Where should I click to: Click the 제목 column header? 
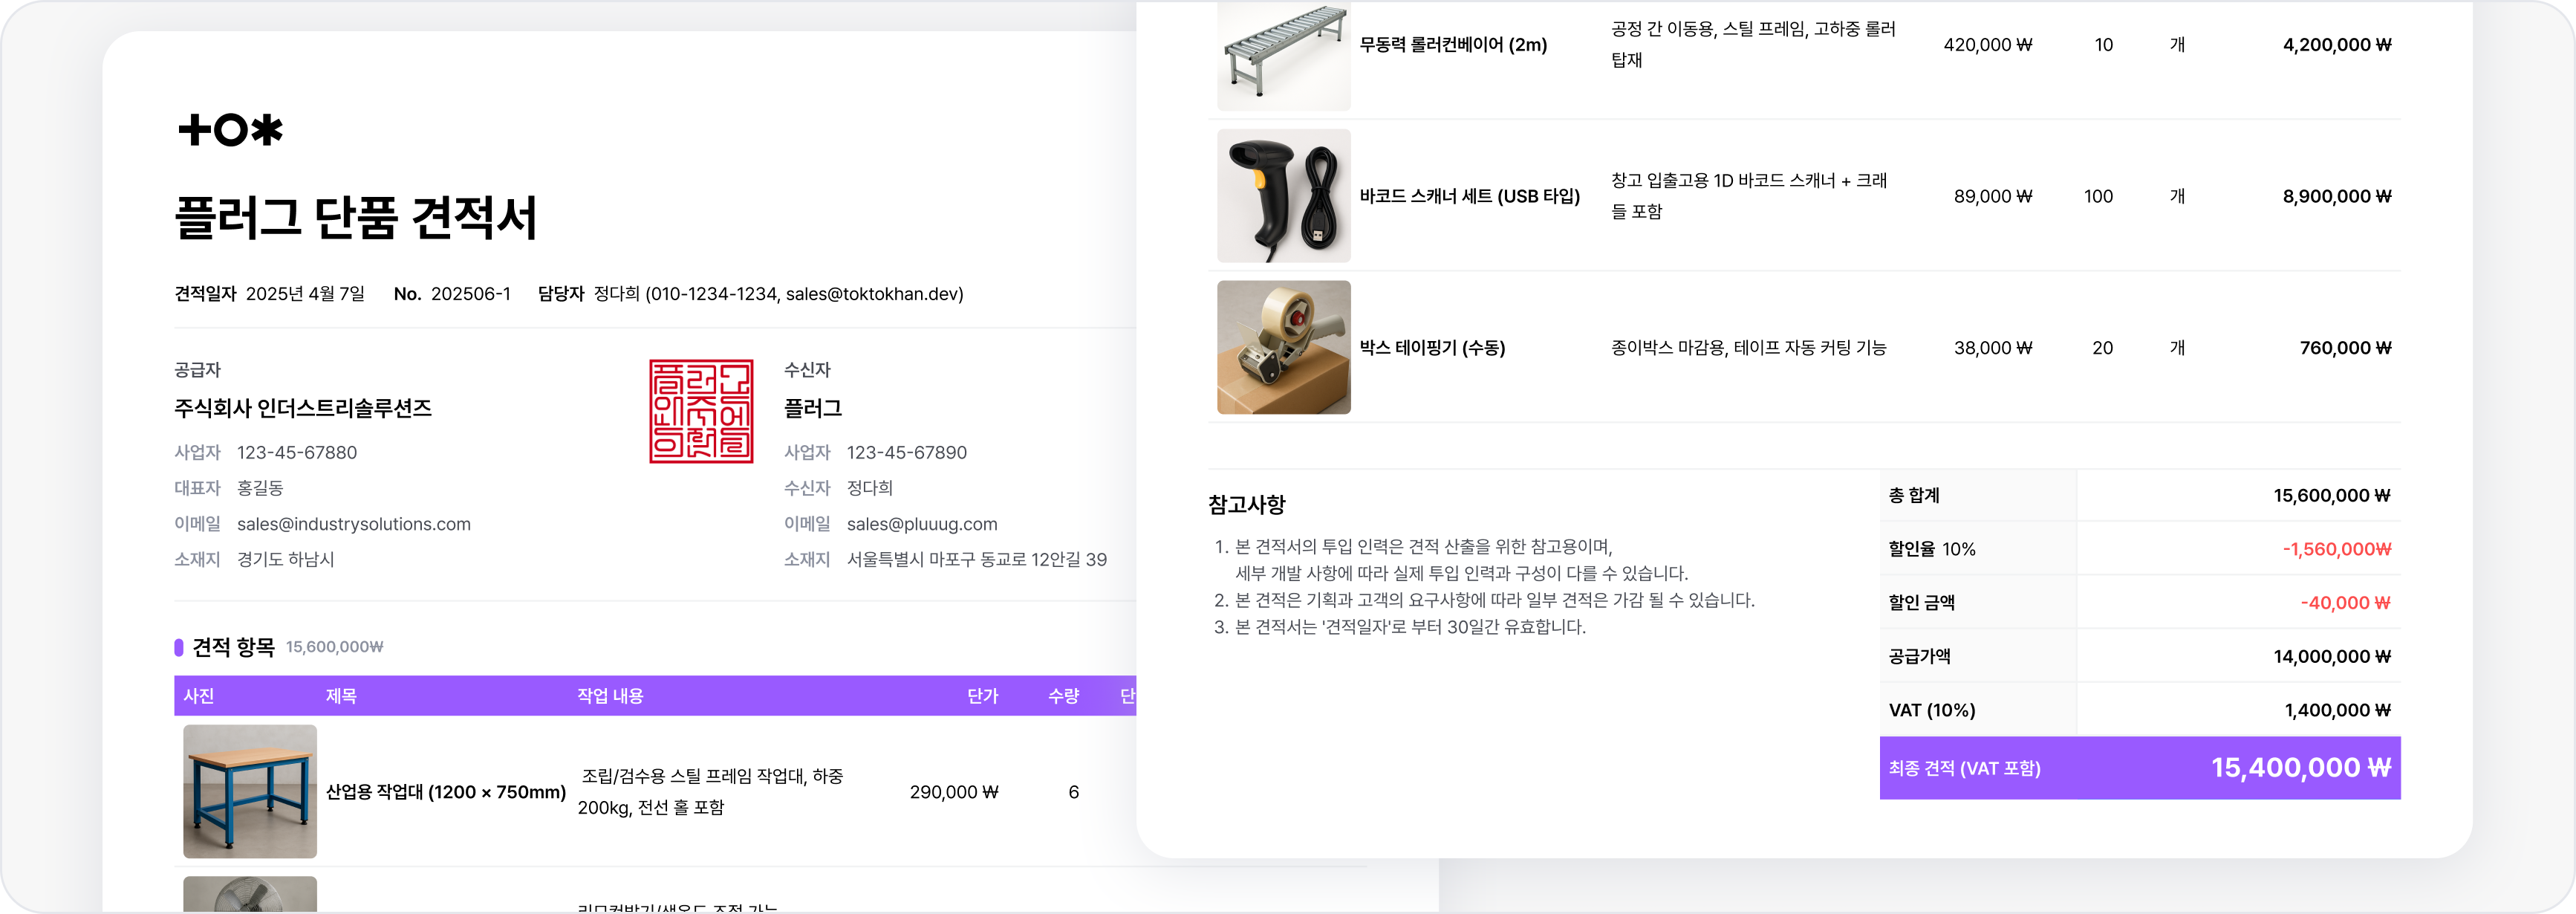341,696
